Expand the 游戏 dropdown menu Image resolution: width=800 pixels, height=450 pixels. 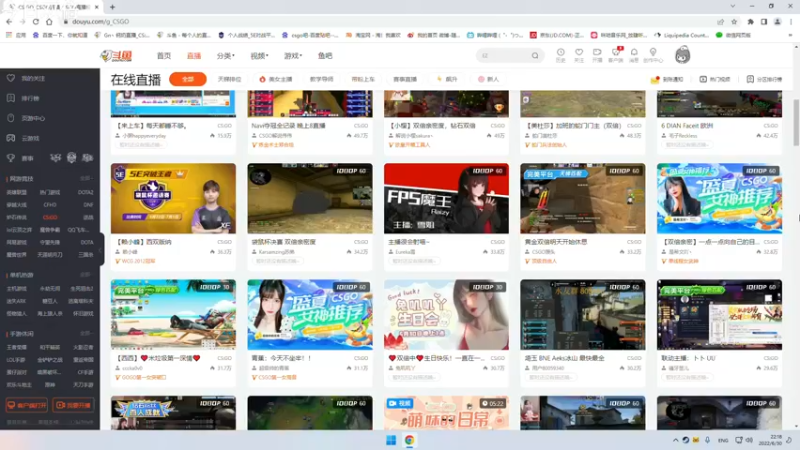coord(293,56)
